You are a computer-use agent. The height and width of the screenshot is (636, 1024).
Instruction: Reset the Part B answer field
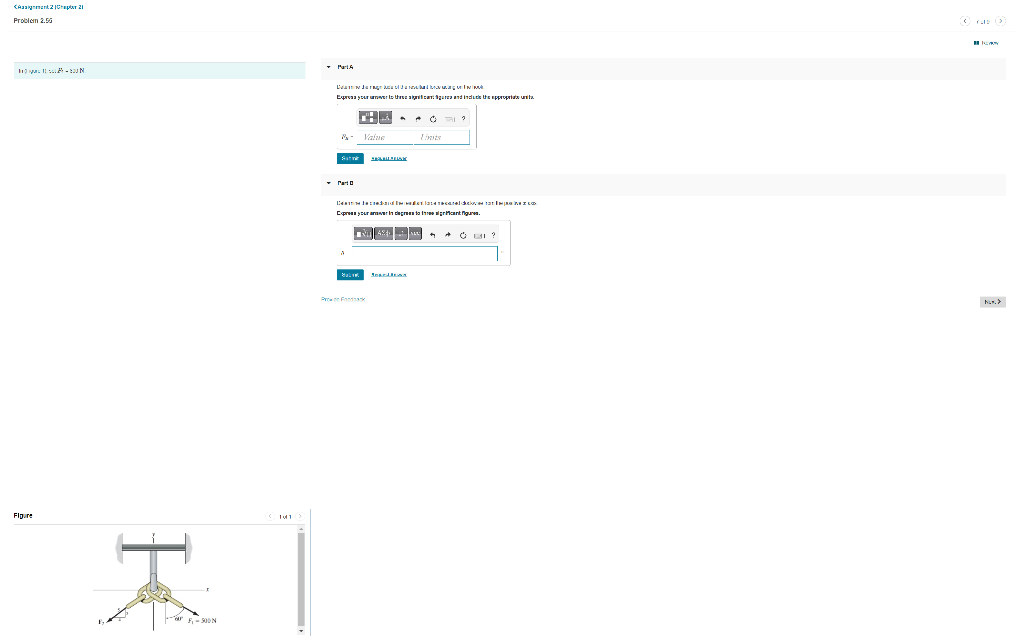pos(463,235)
